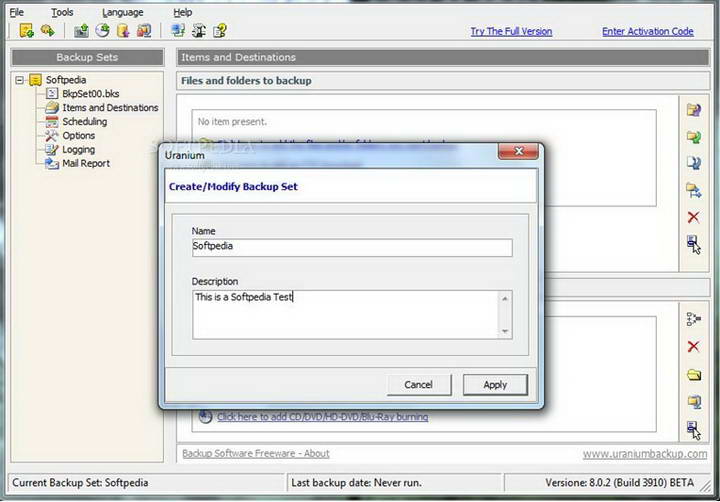
Task: Click the blue servers sync toolbar icon
Action: pos(178,31)
